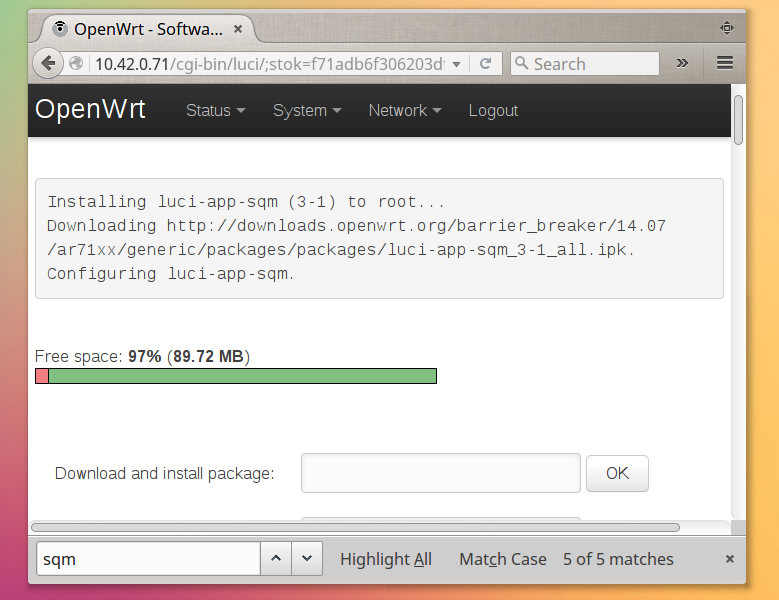Click the 'Free space: 97% (89.72 MB)' label

(143, 357)
